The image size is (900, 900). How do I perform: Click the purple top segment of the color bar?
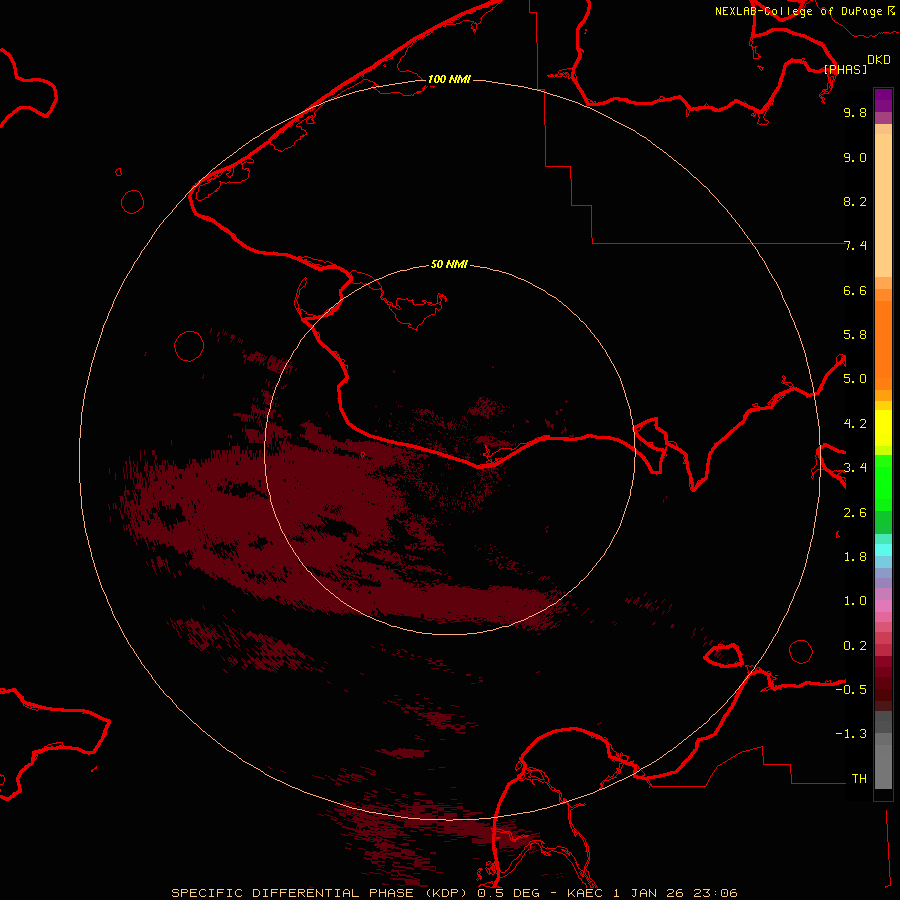(x=883, y=100)
